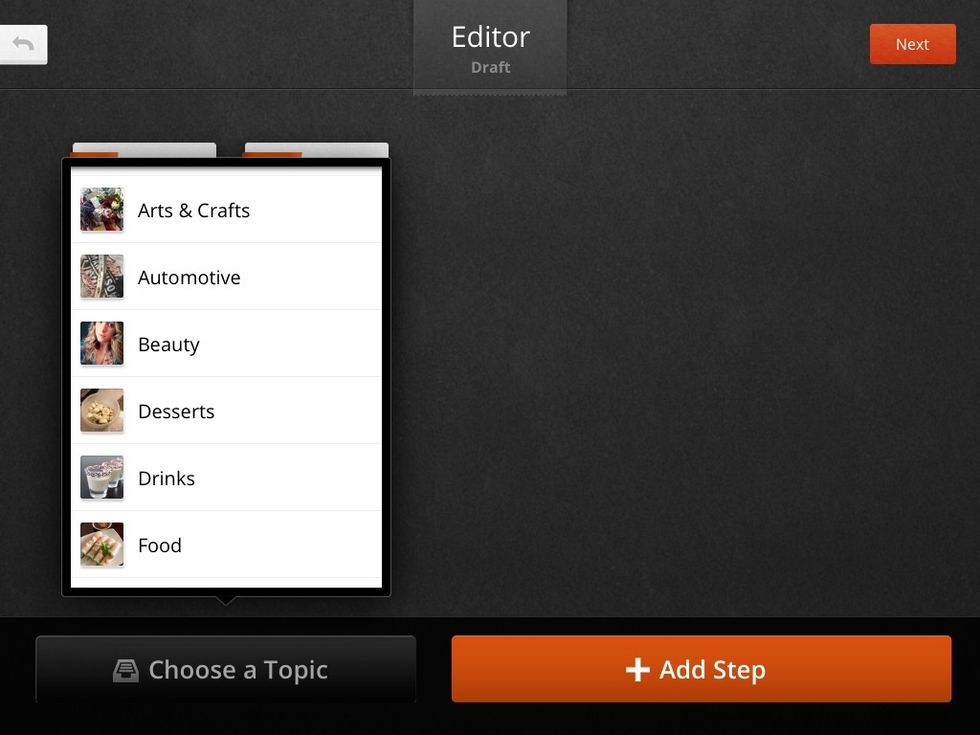This screenshot has height=735, width=980.
Task: Click the Arts & Crafts thumbnail image
Action: (x=102, y=209)
